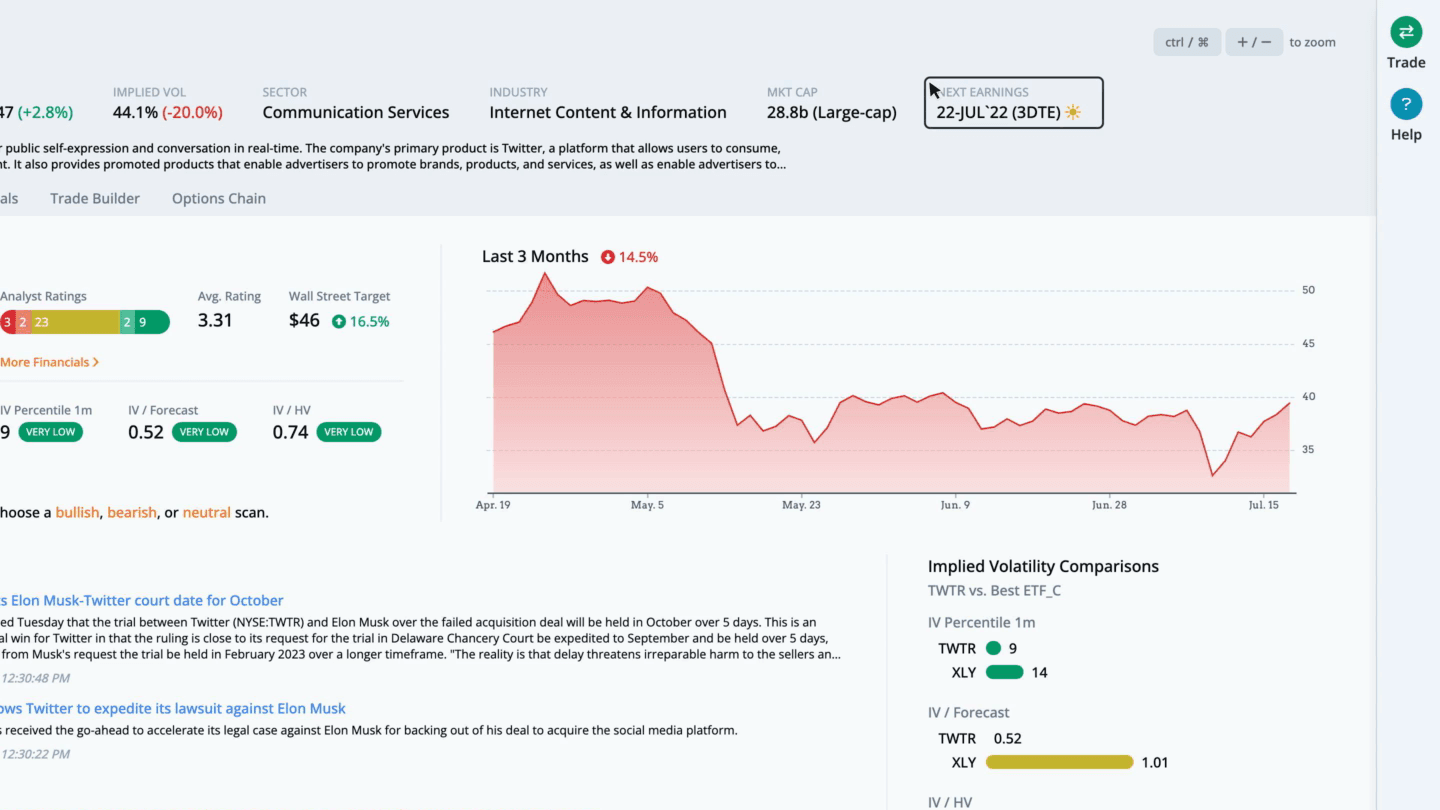This screenshot has height=810, width=1440.
Task: Click the IV / Forecast 0.52 value
Action: 146,432
